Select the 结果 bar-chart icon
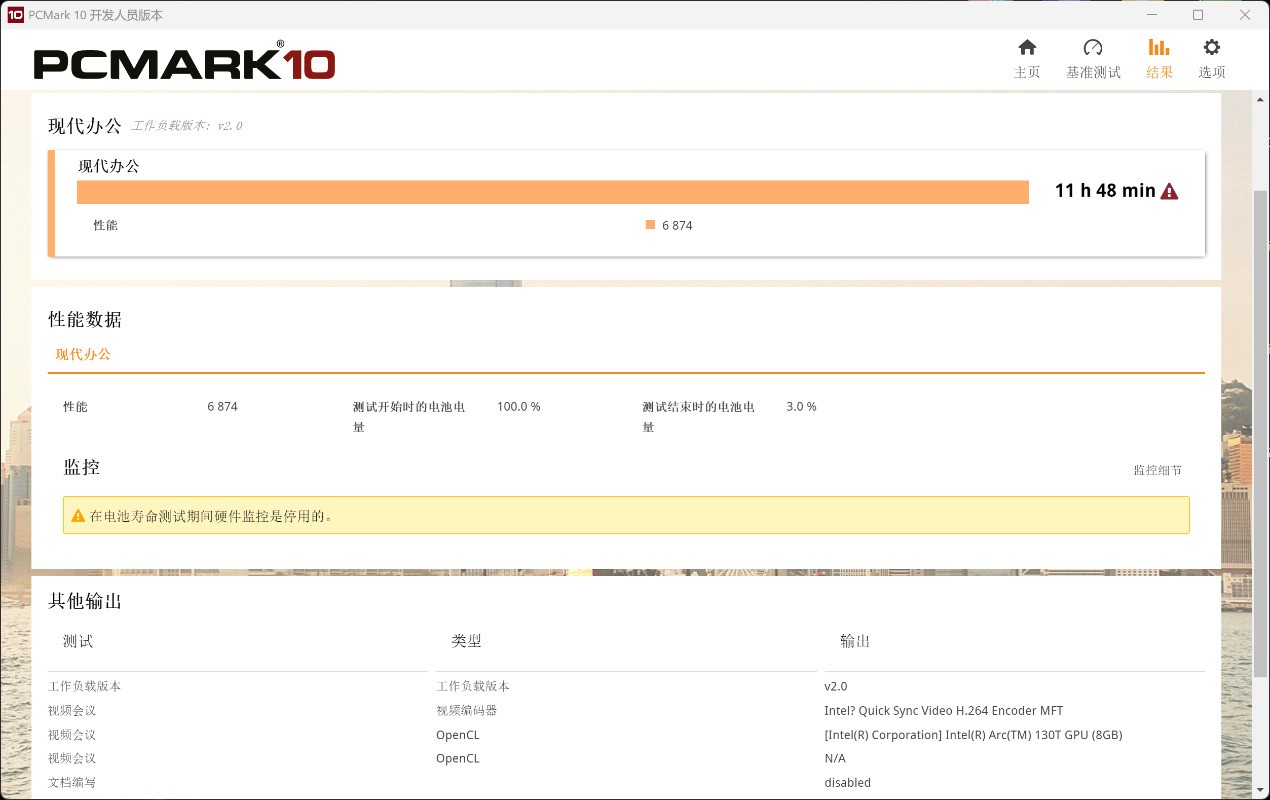1270x800 pixels. click(1159, 47)
